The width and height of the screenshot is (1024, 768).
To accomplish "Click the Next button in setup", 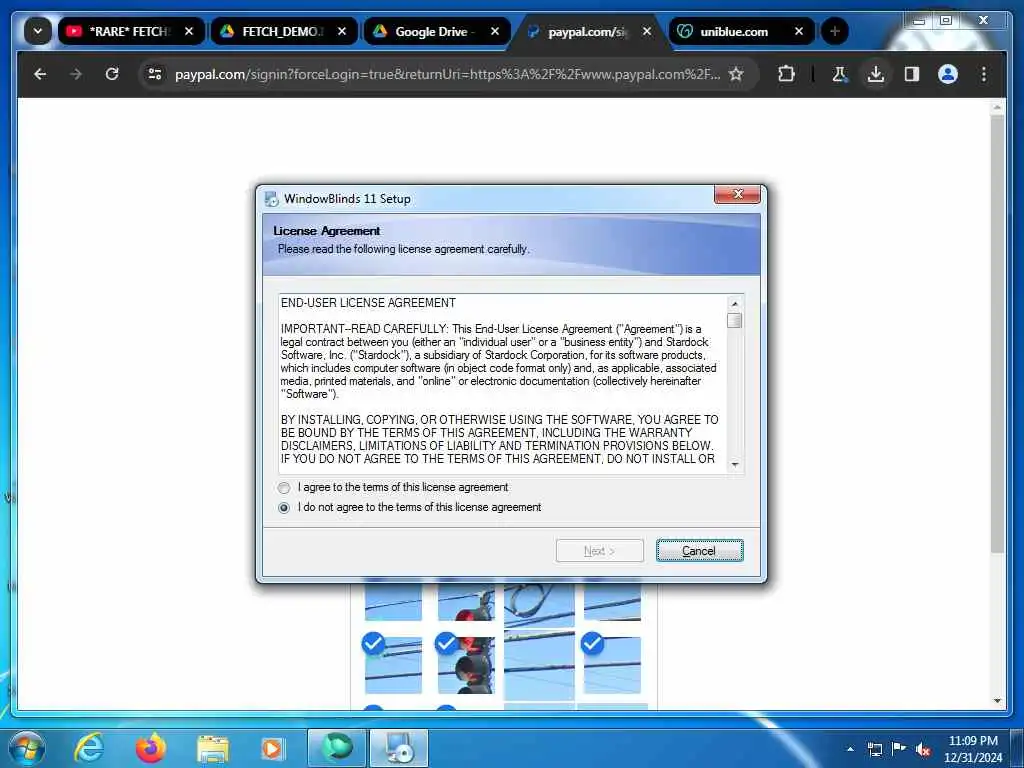I will pos(600,551).
